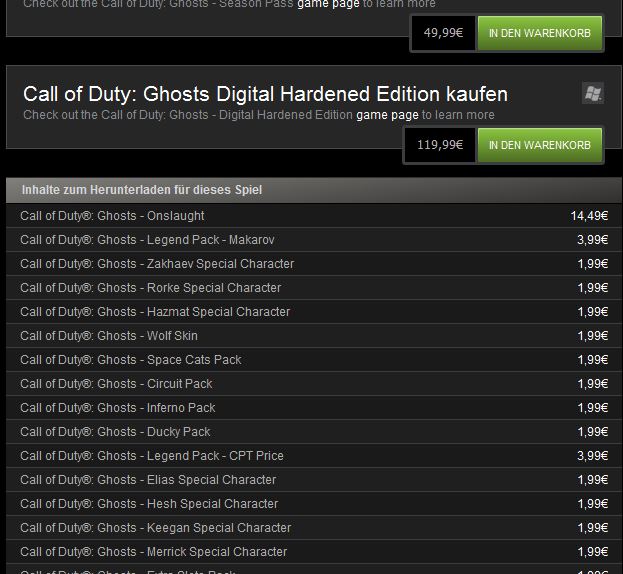
Task: Open game page link for Season Pass
Action: click(x=328, y=4)
